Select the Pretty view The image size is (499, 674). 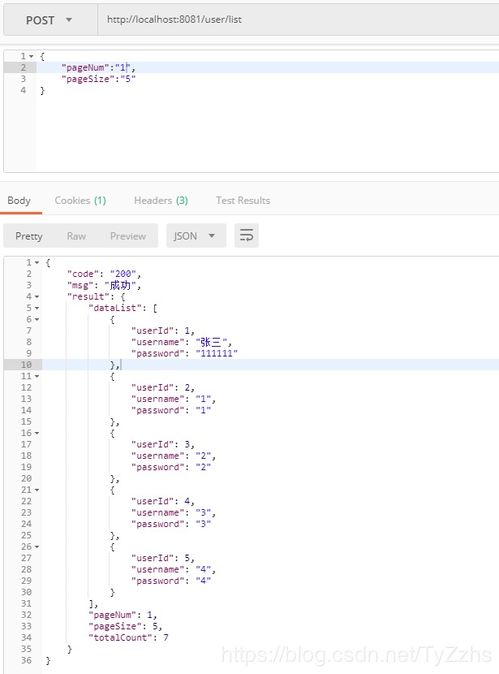tap(29, 236)
